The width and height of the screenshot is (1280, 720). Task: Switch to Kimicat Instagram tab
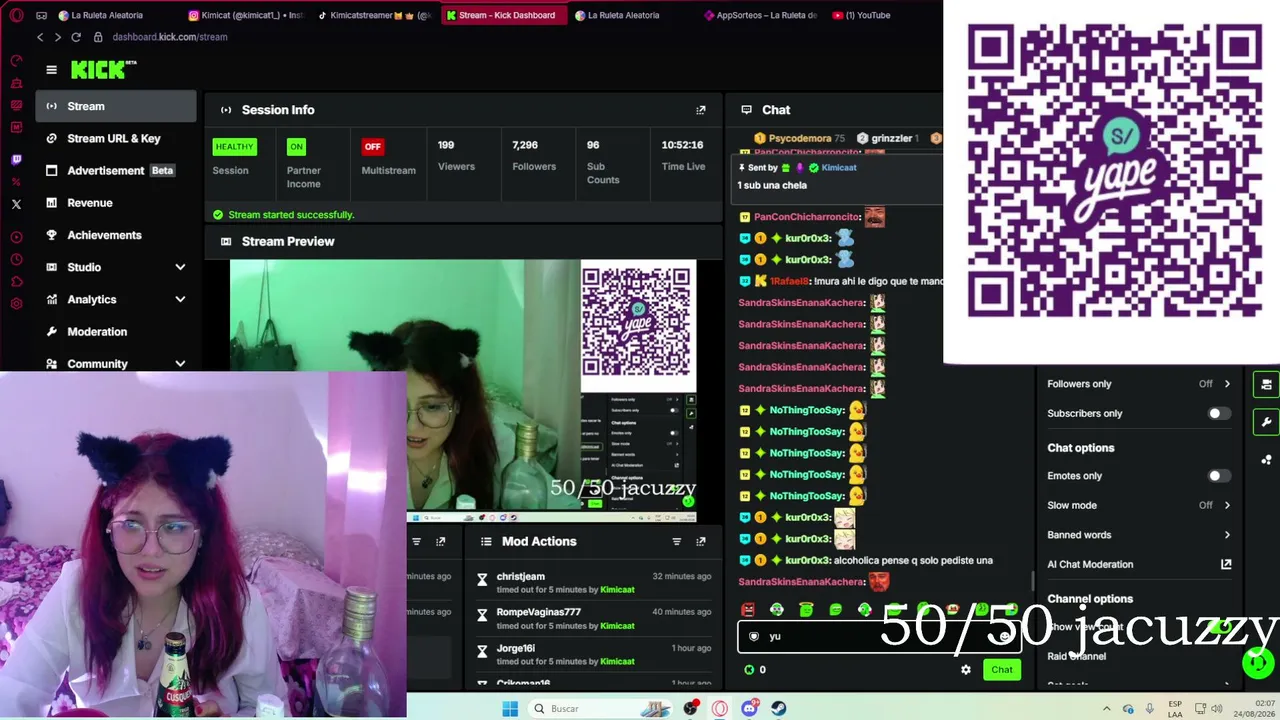pos(245,15)
